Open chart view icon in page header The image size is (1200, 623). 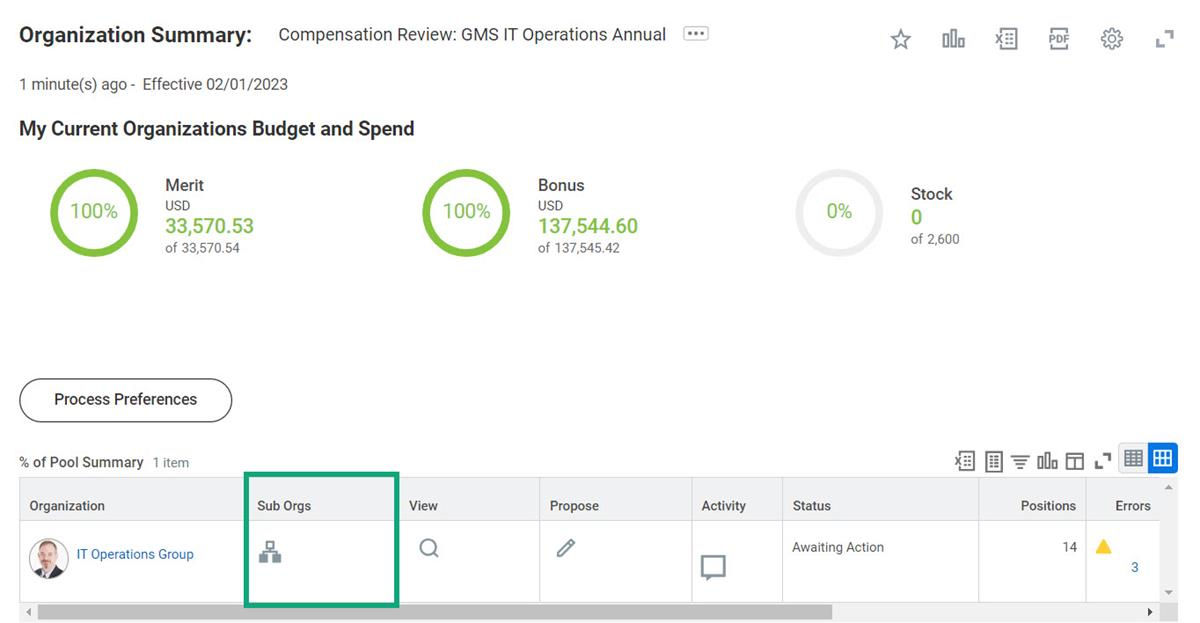pyautogui.click(x=953, y=39)
